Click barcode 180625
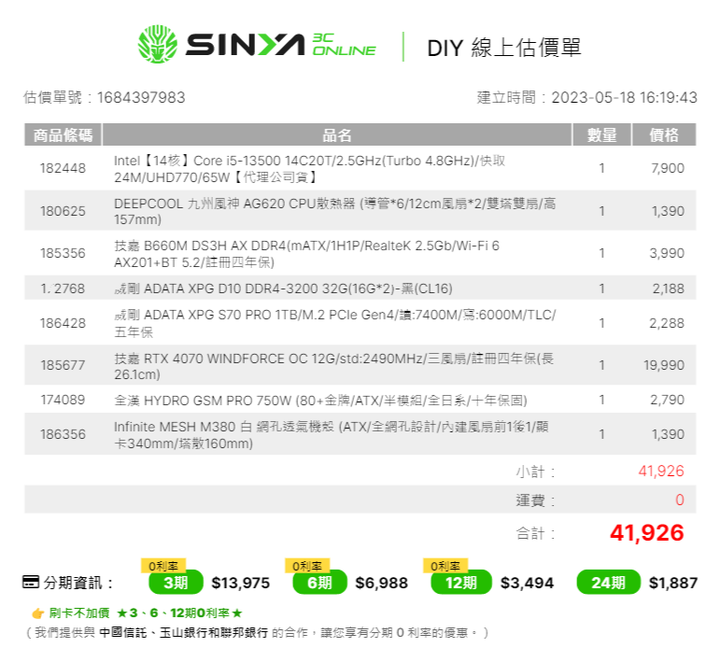 coord(63,211)
